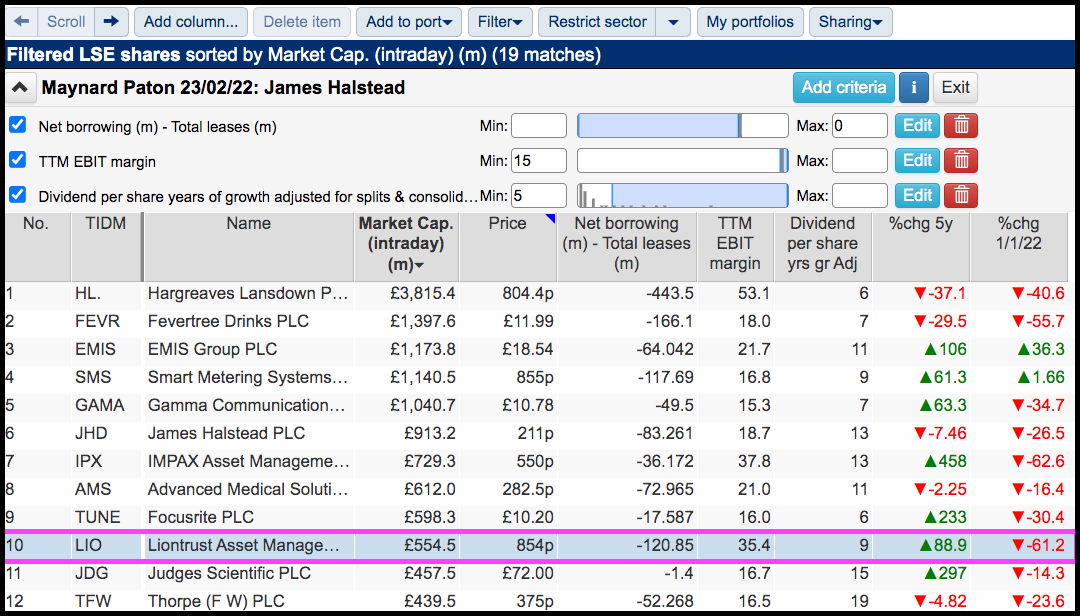
Task: Open the Add to port dropdown
Action: tap(409, 22)
